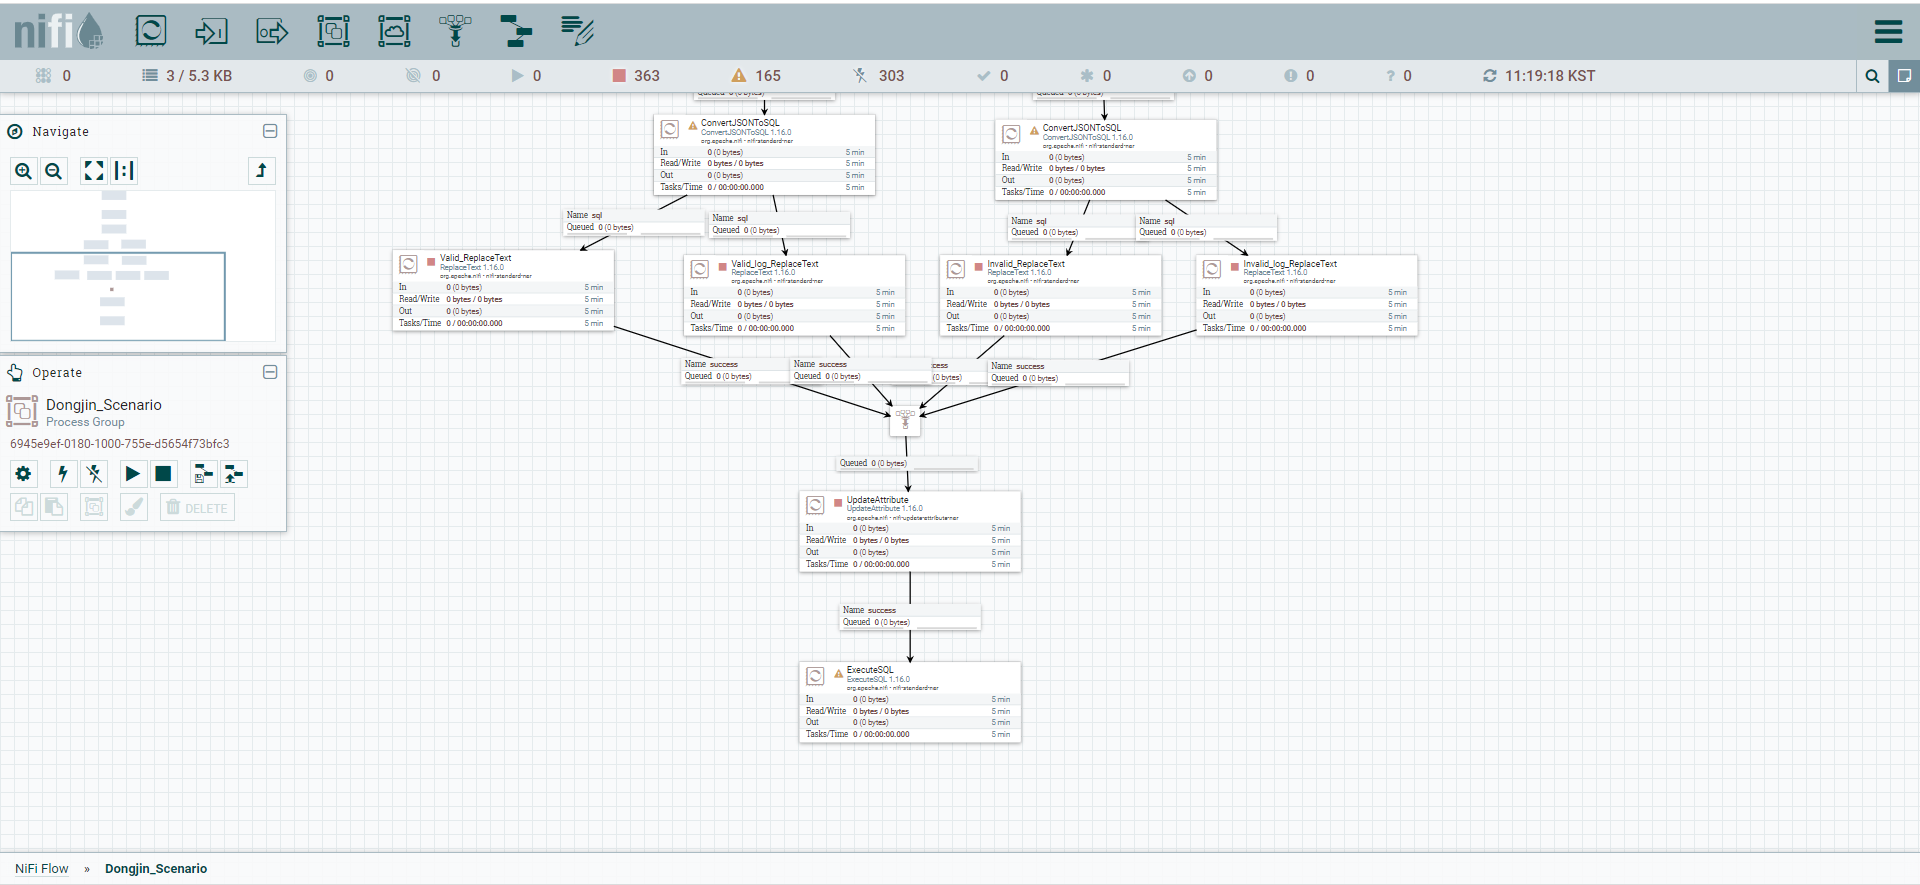The image size is (1920, 885).
Task: Open the bulletin board icon
Action: 1904,76
